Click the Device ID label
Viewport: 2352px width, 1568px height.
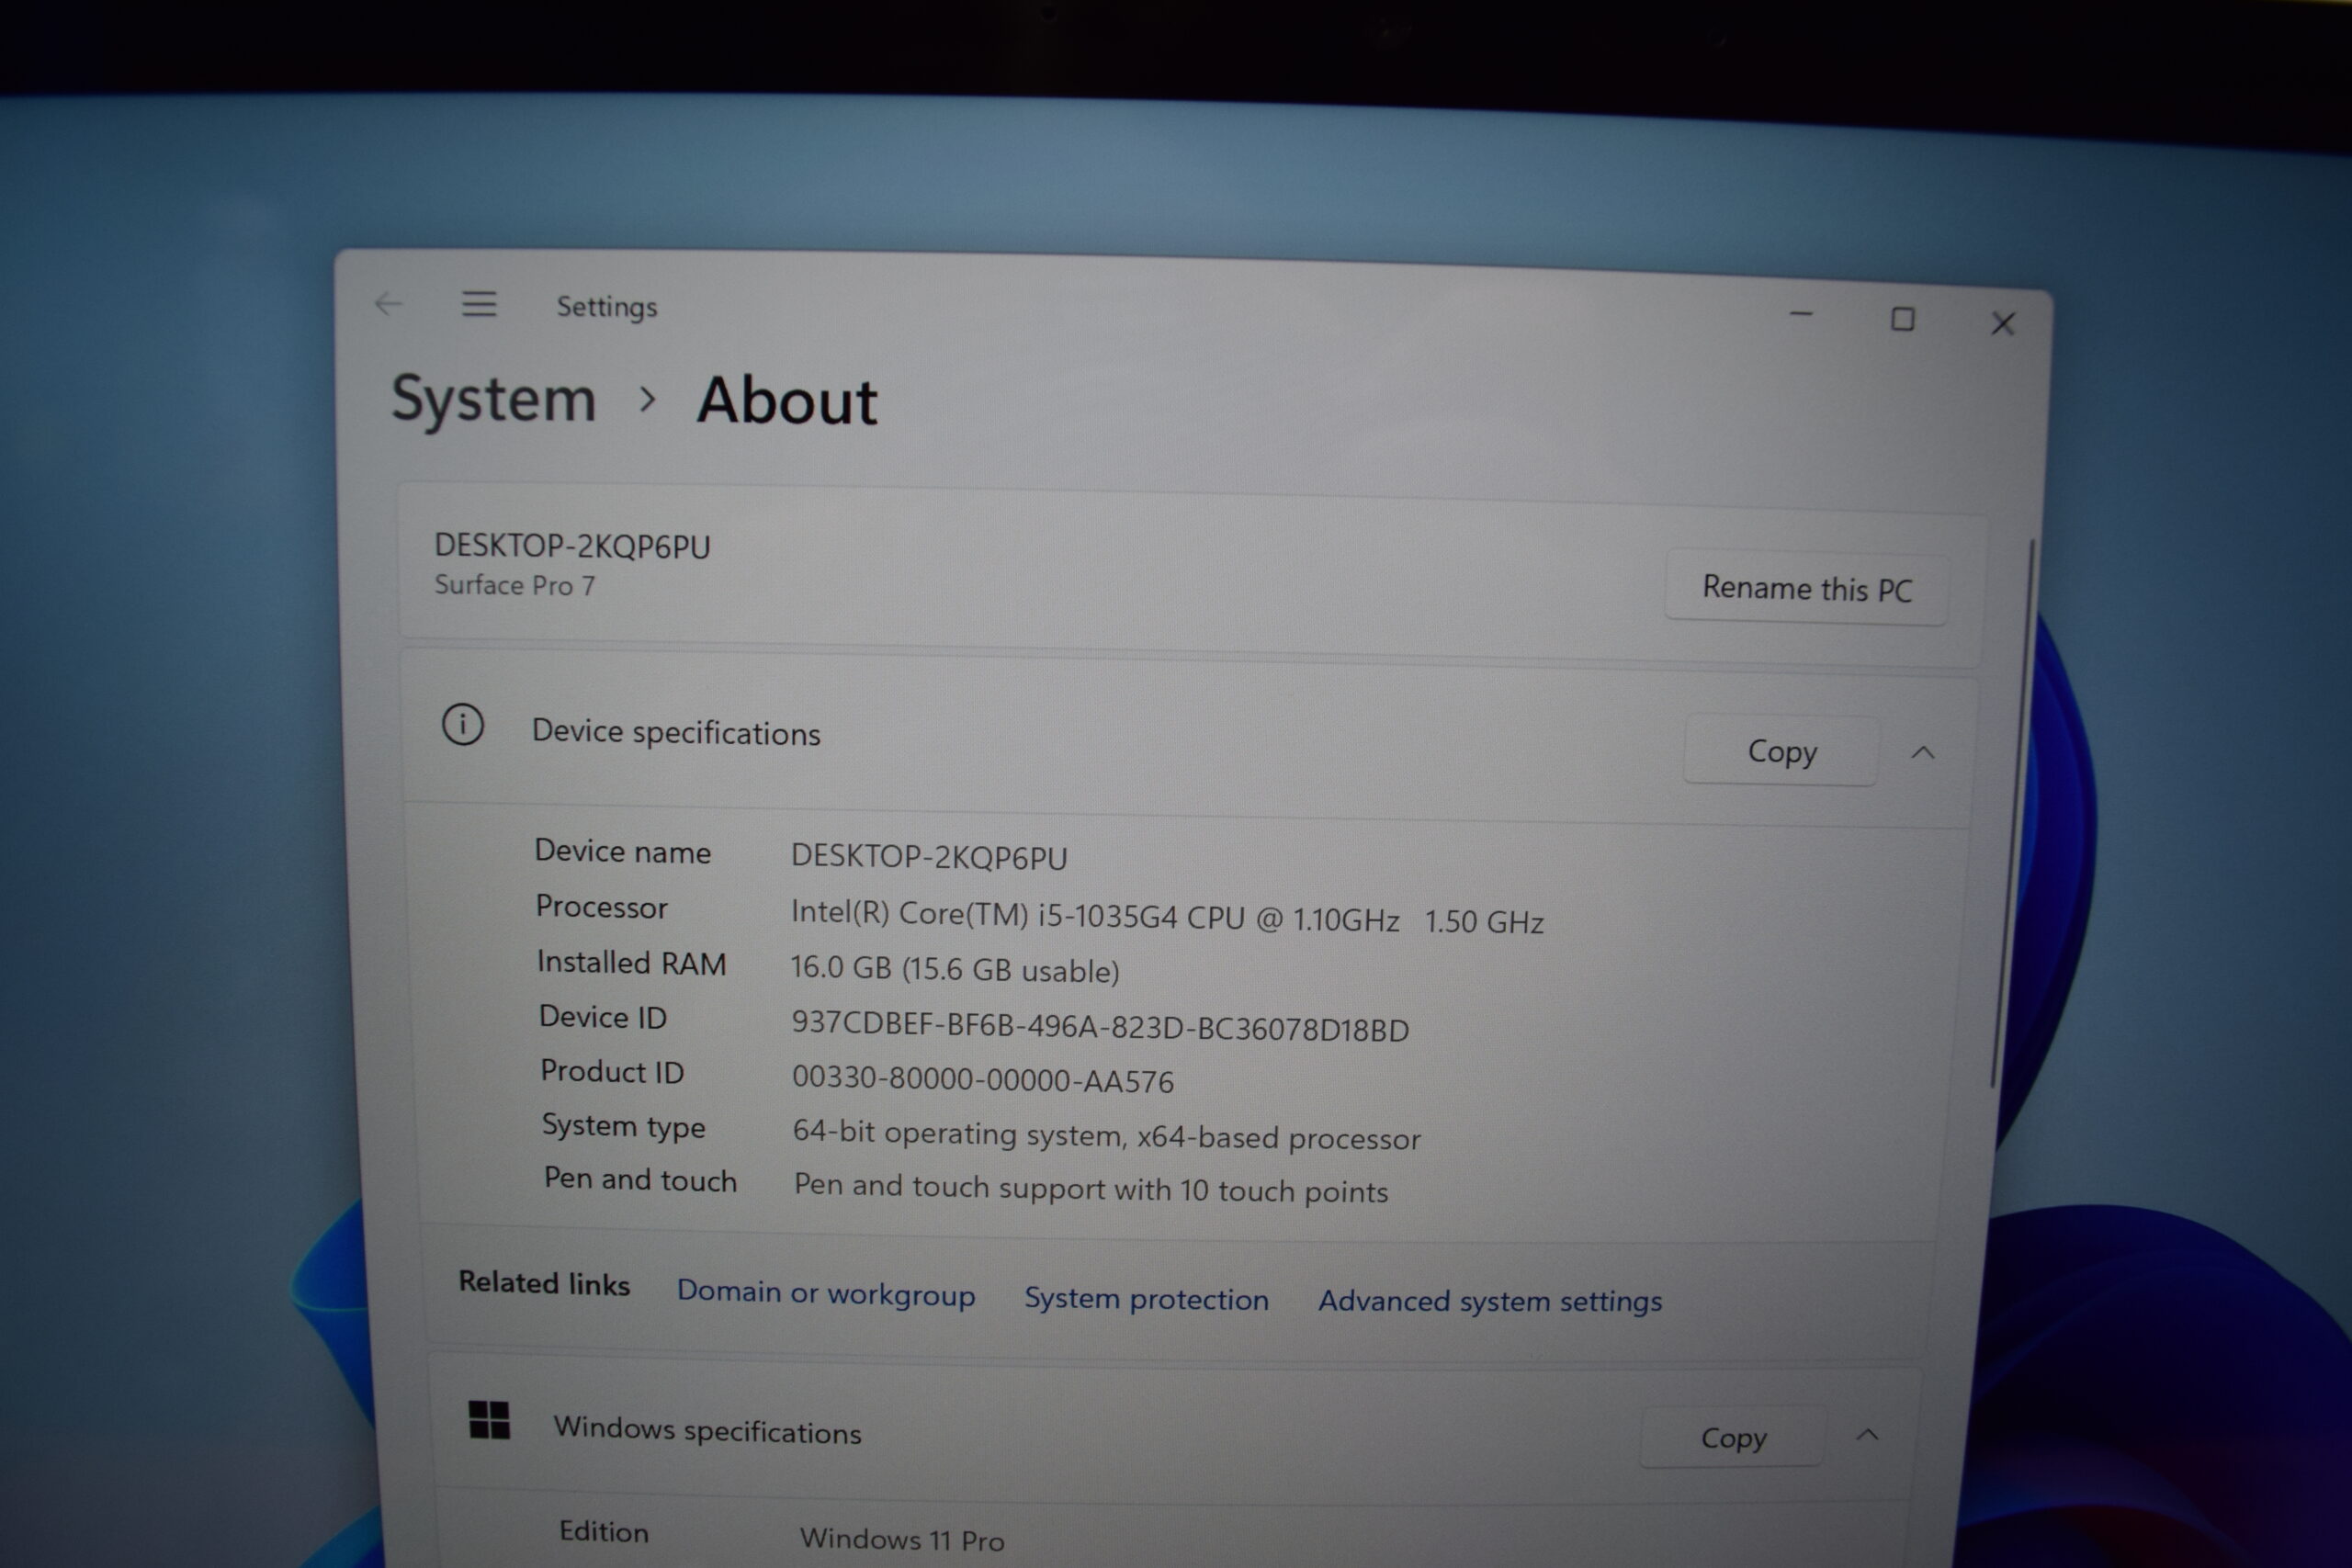coord(603,1017)
